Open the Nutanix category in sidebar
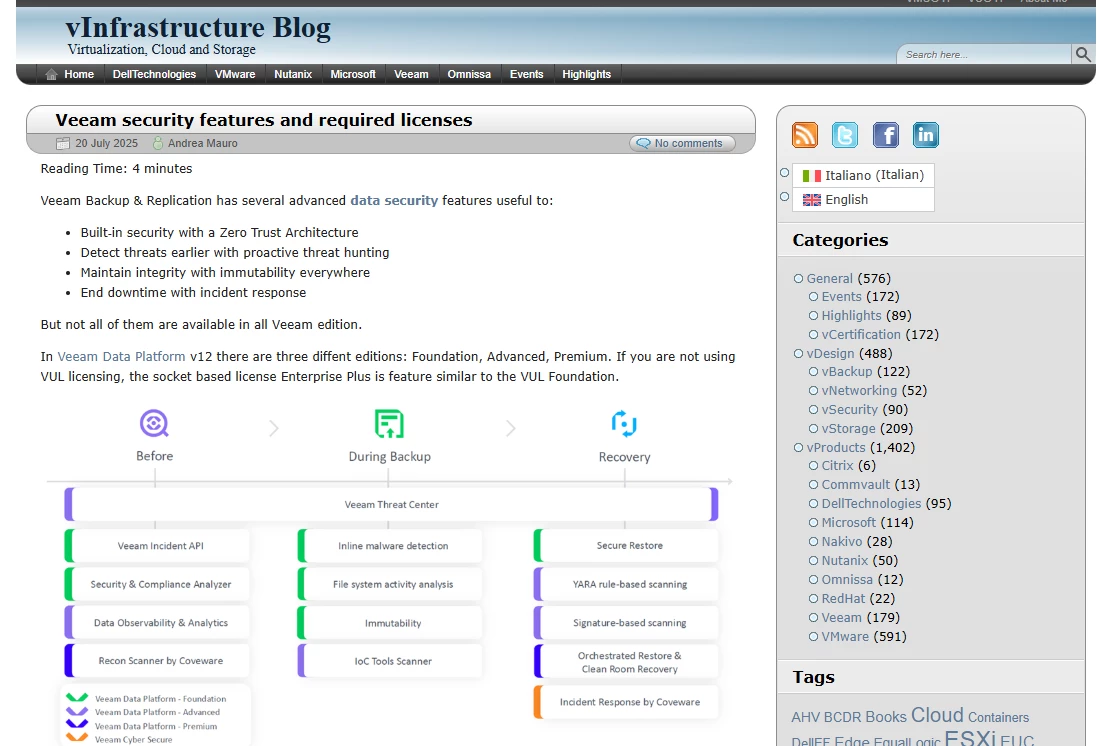This screenshot has width=1118, height=746. (845, 561)
